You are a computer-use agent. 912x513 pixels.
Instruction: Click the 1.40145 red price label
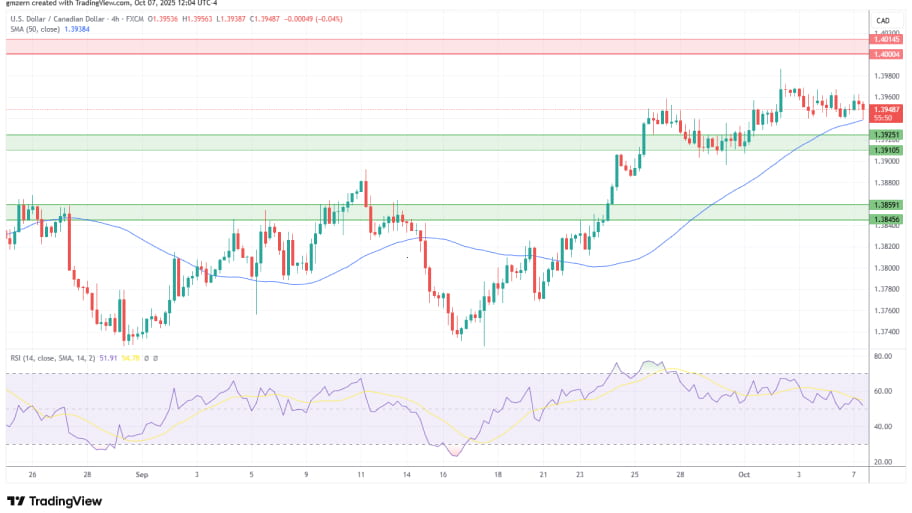point(885,40)
